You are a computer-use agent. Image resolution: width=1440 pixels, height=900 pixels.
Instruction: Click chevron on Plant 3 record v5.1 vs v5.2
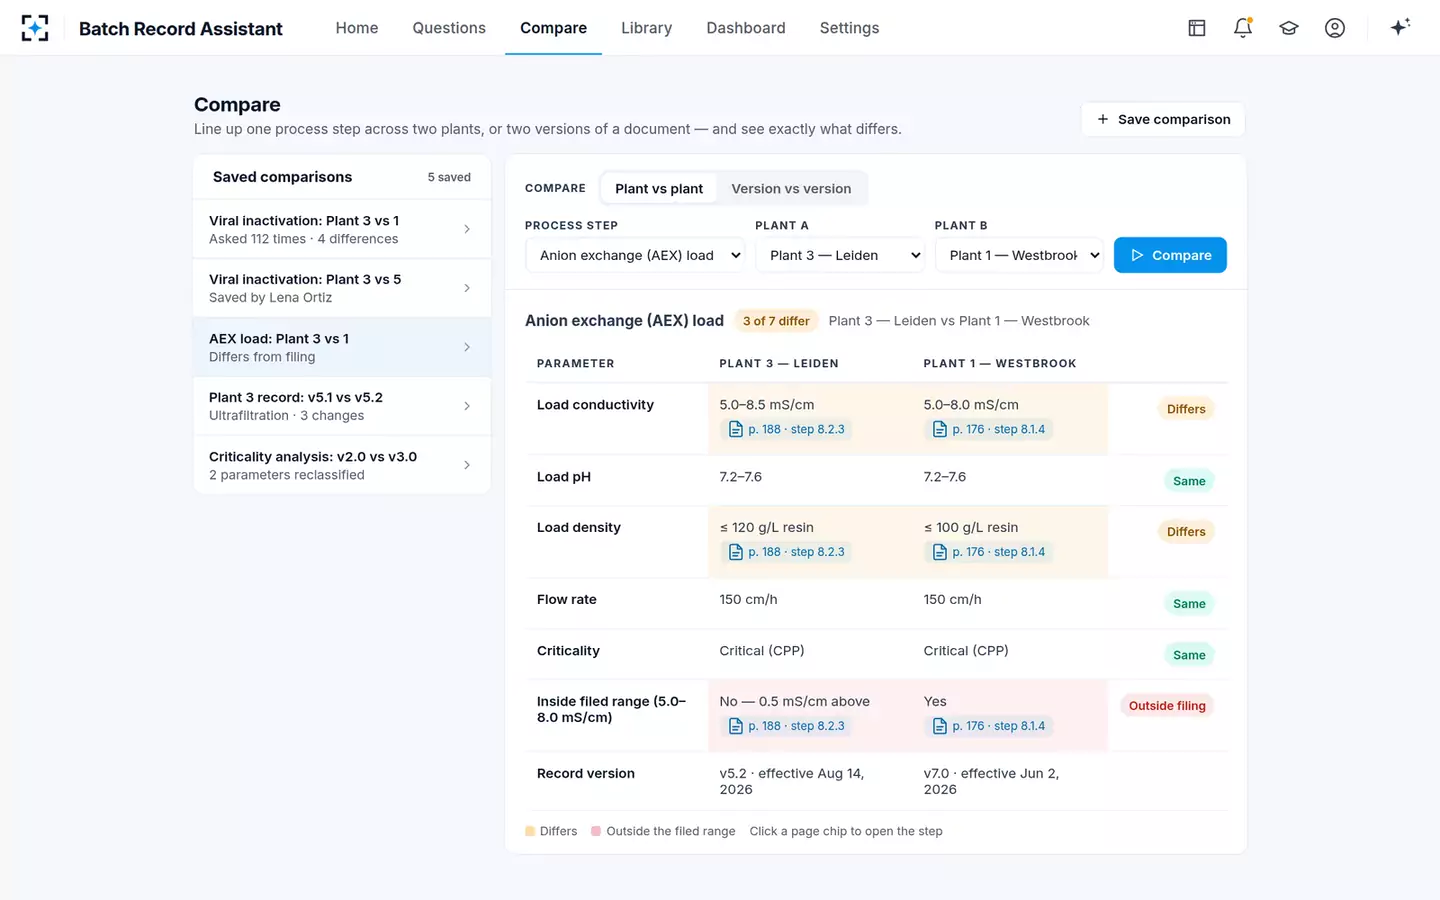467,406
